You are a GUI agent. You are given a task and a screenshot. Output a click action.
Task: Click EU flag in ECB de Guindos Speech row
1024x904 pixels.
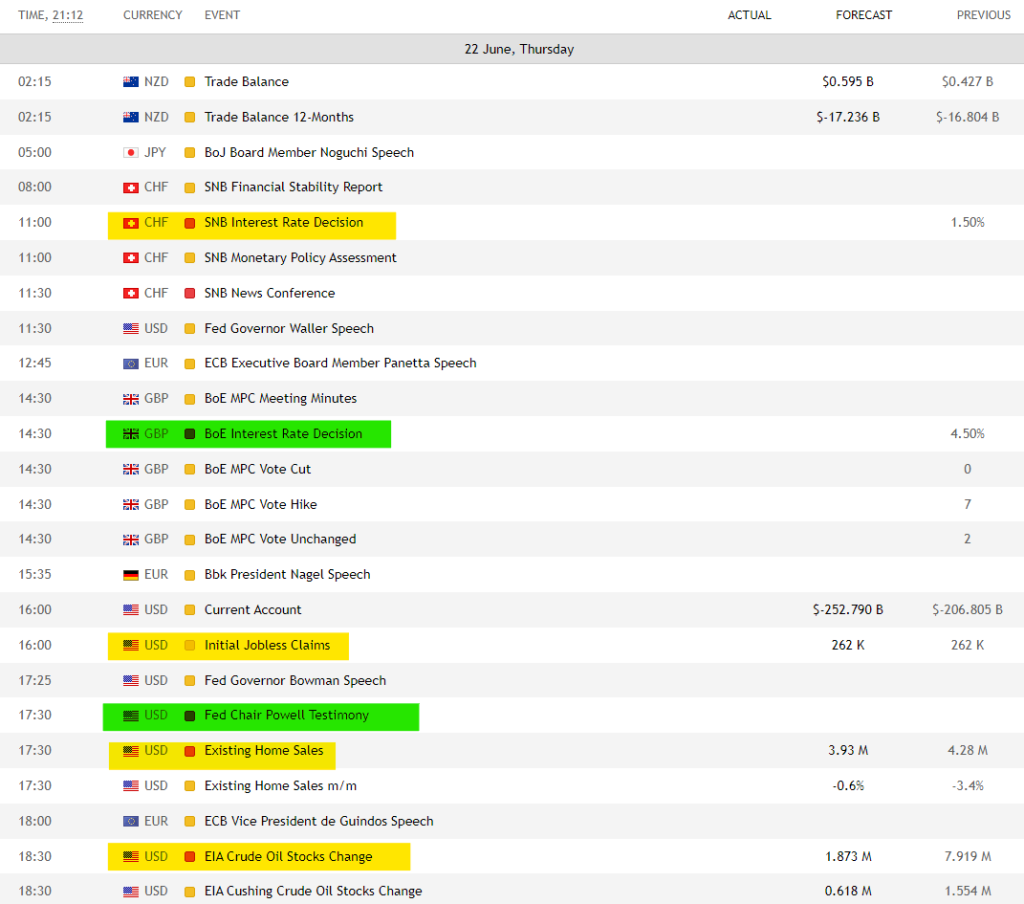131,822
